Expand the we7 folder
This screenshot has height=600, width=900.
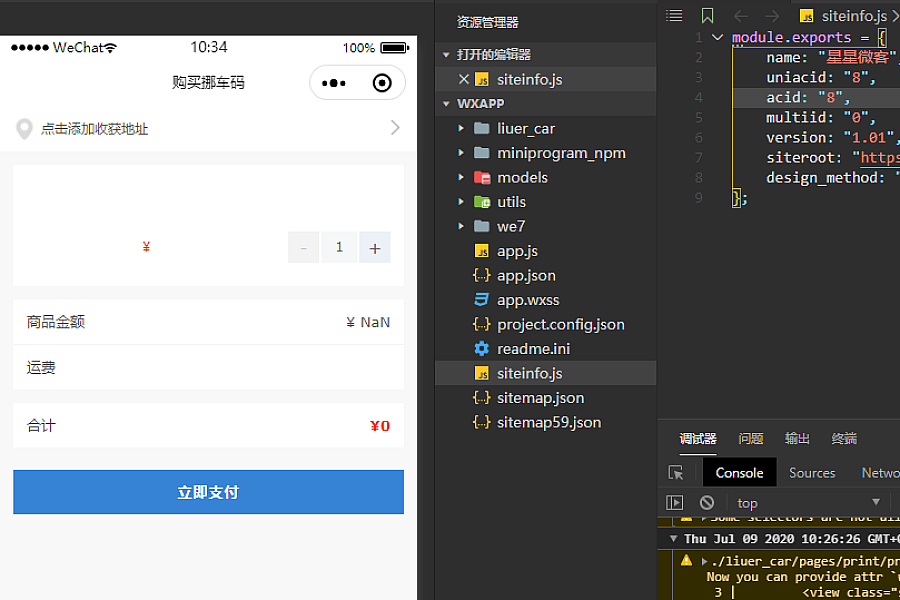(x=461, y=226)
